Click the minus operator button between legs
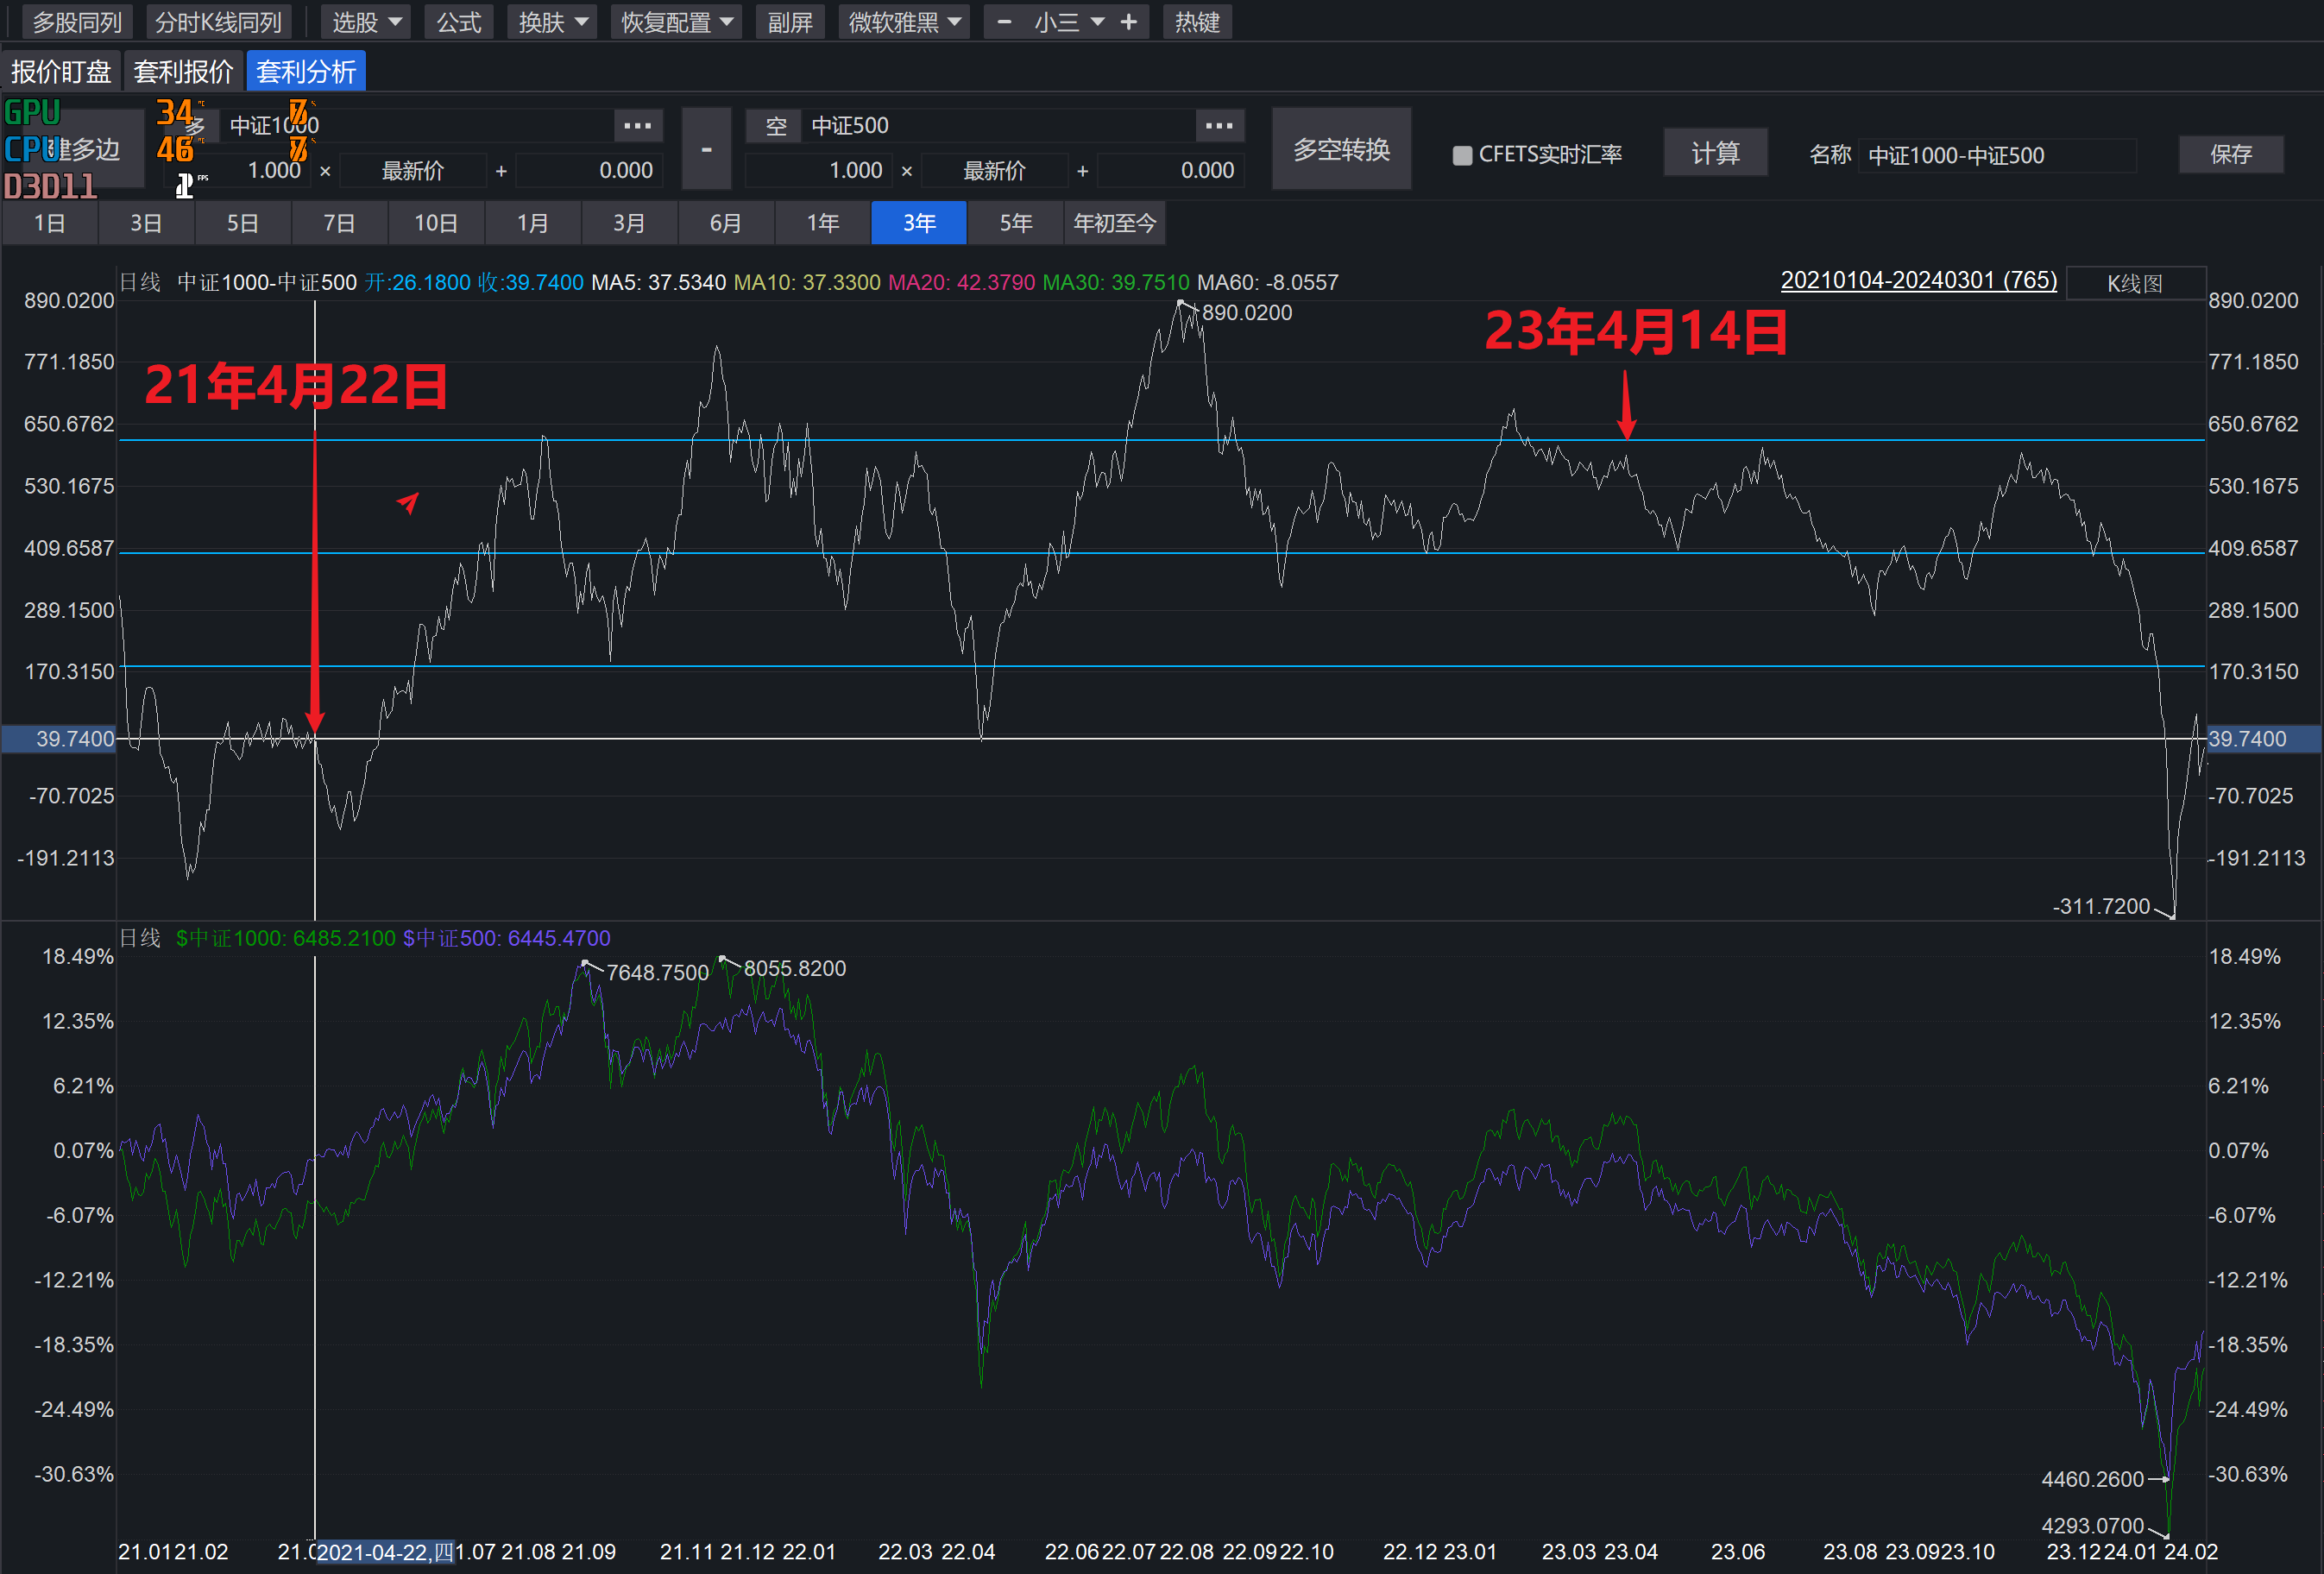The image size is (2324, 1574). point(706,150)
